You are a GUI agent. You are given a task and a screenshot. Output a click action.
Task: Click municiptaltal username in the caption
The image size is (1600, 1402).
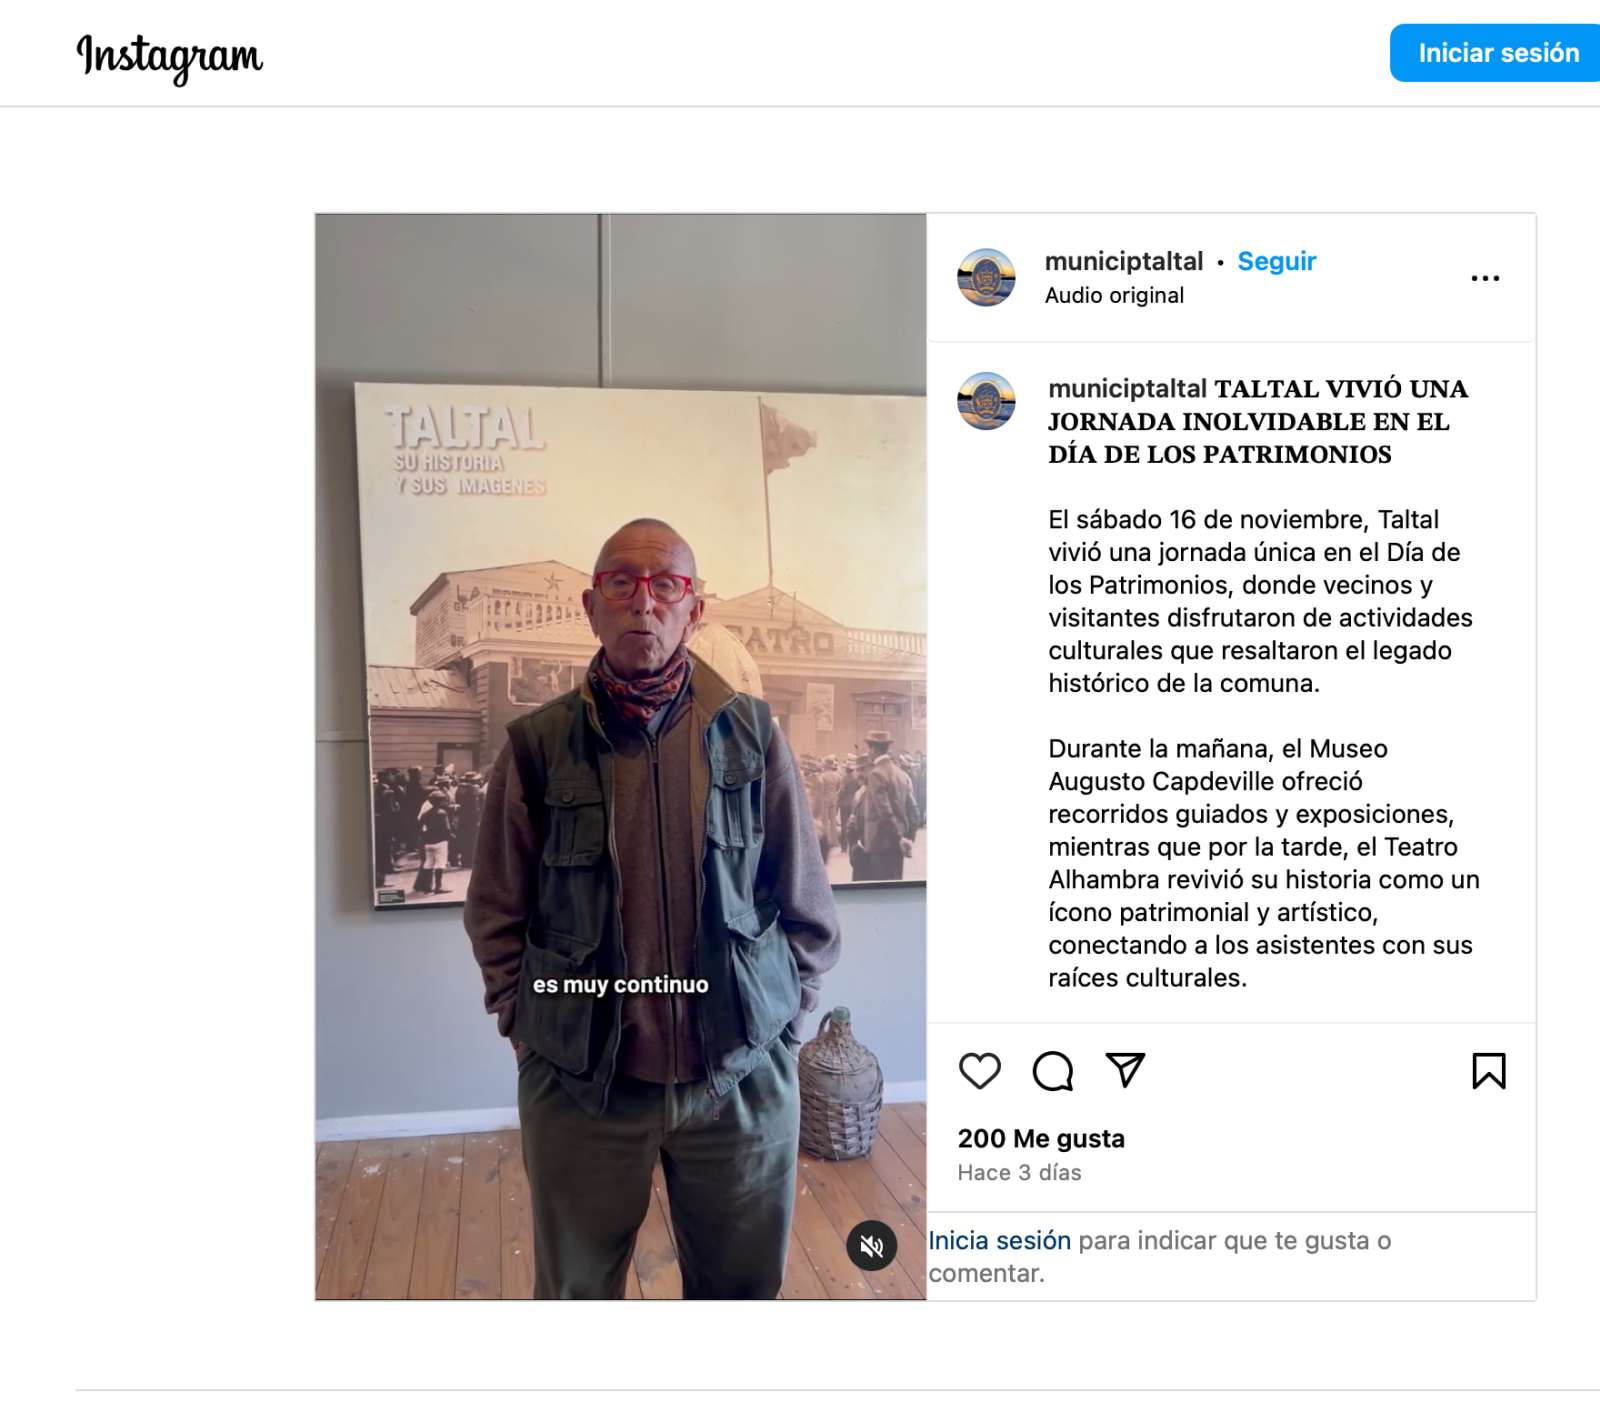point(1127,388)
